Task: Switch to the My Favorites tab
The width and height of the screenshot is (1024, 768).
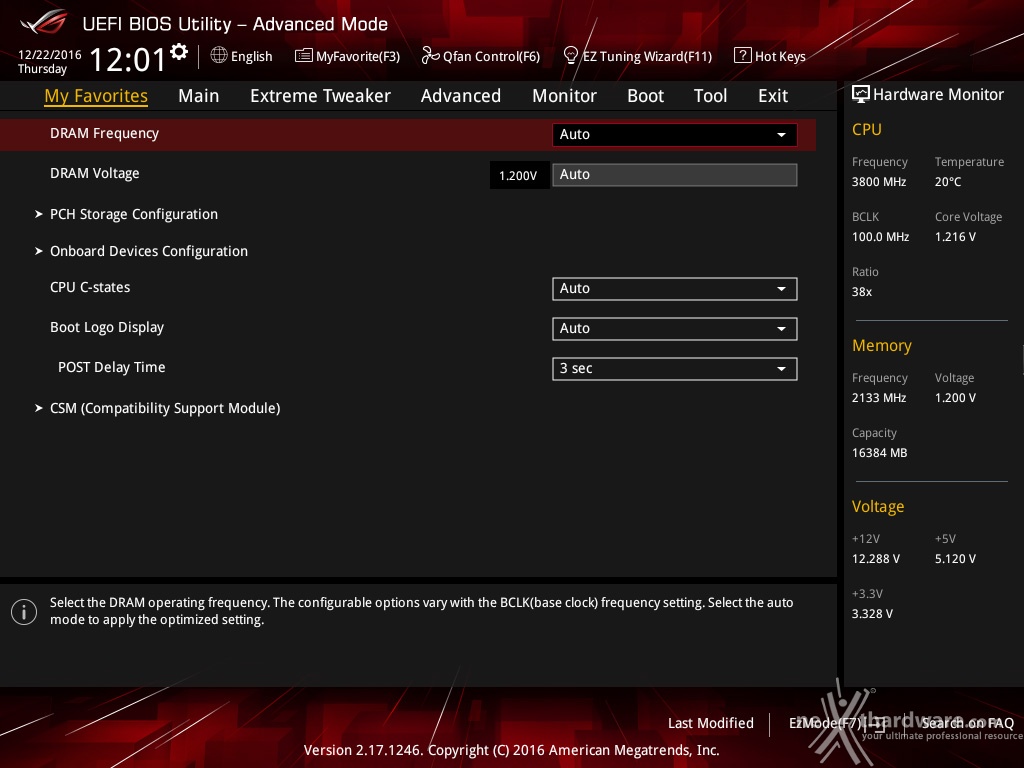Action: tap(96, 96)
